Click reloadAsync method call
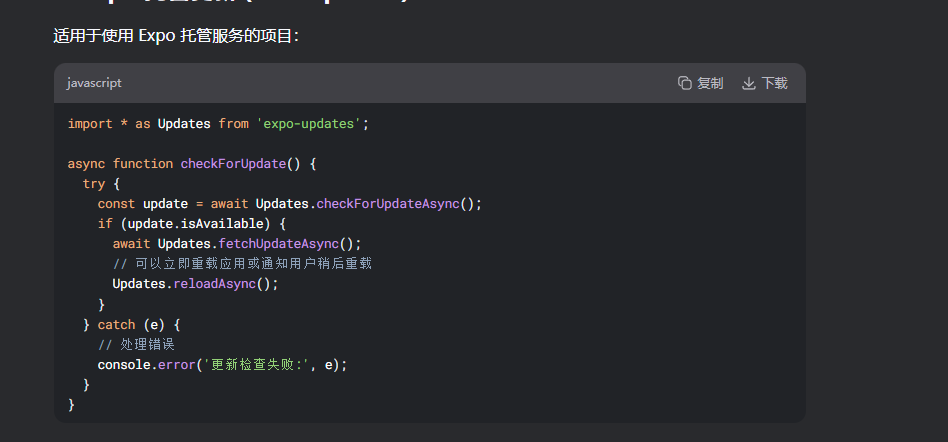 215,284
